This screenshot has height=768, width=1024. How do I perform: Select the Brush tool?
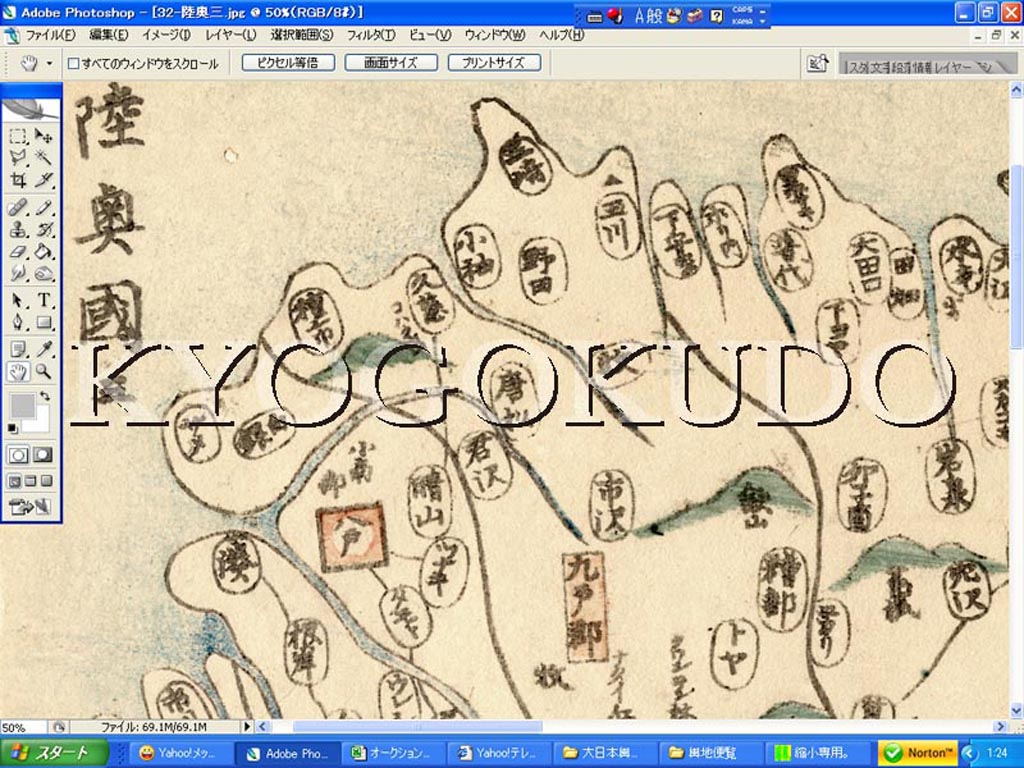43,208
